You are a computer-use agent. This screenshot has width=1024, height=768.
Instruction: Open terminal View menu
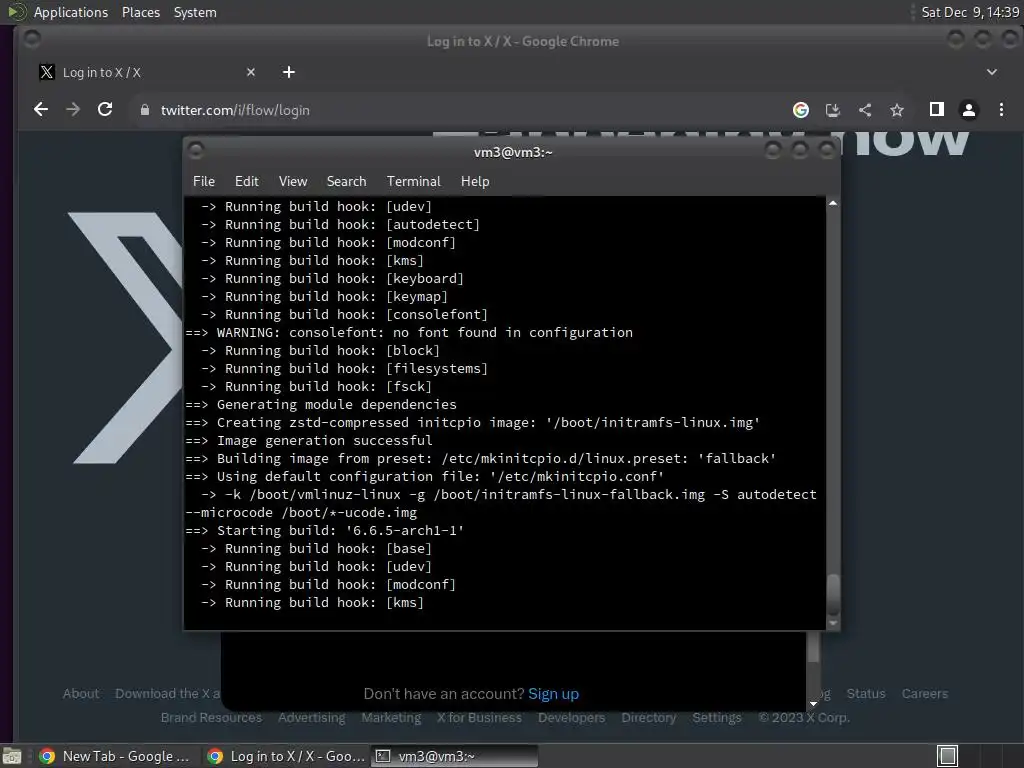(x=293, y=181)
